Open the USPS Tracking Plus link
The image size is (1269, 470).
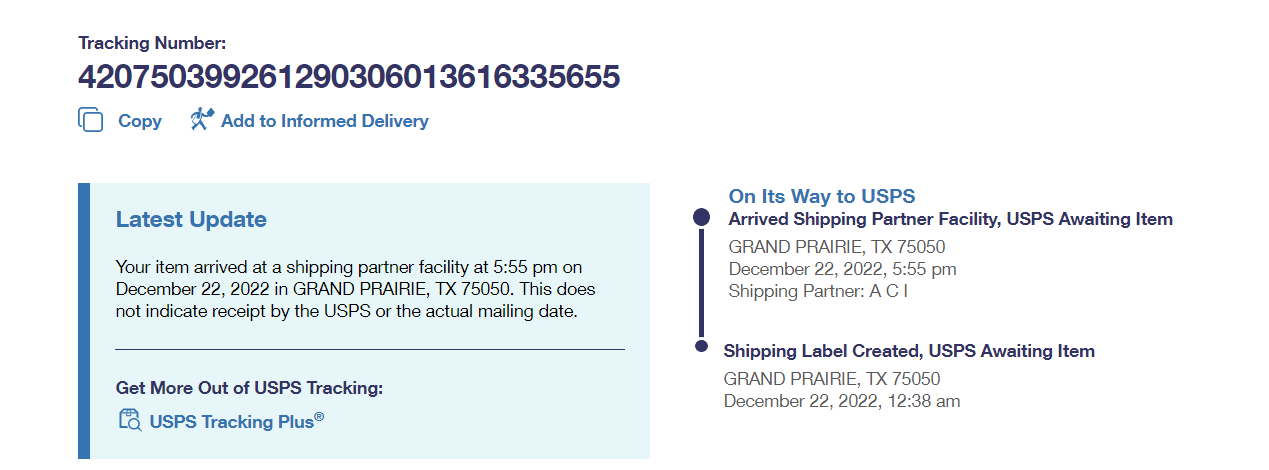(x=236, y=421)
